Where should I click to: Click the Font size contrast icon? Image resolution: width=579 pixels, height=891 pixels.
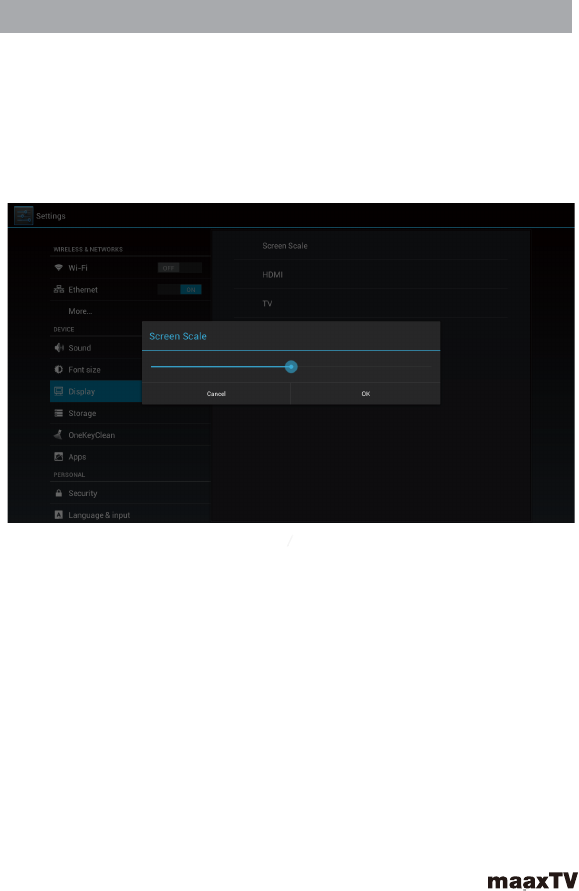coord(59,369)
